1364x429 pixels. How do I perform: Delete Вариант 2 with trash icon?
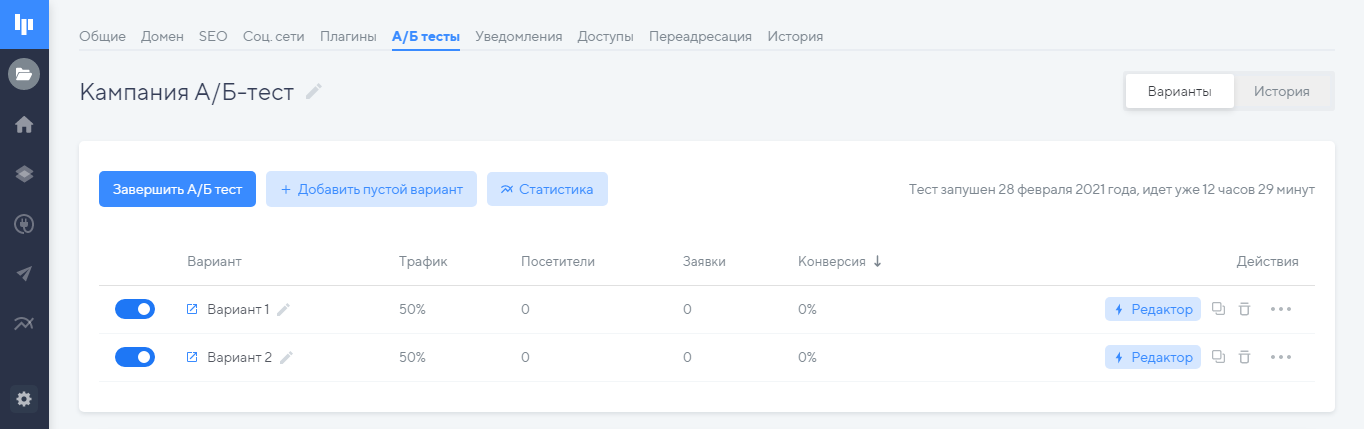(x=1244, y=357)
